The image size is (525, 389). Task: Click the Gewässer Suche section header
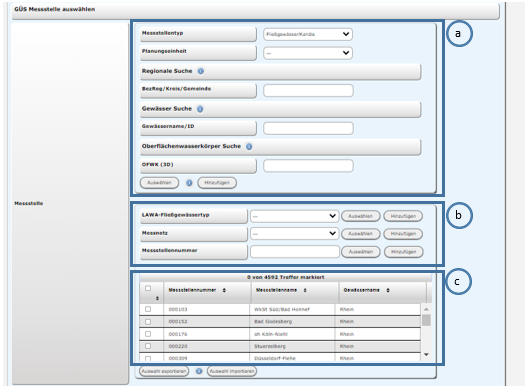[280, 109]
